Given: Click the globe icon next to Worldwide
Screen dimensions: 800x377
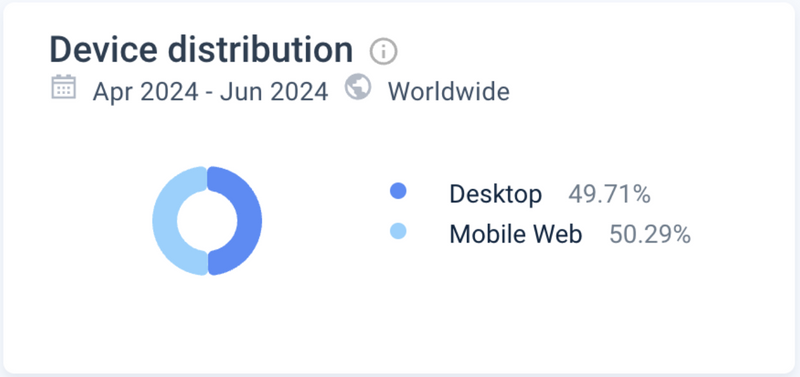Looking at the screenshot, I should pos(358,87).
